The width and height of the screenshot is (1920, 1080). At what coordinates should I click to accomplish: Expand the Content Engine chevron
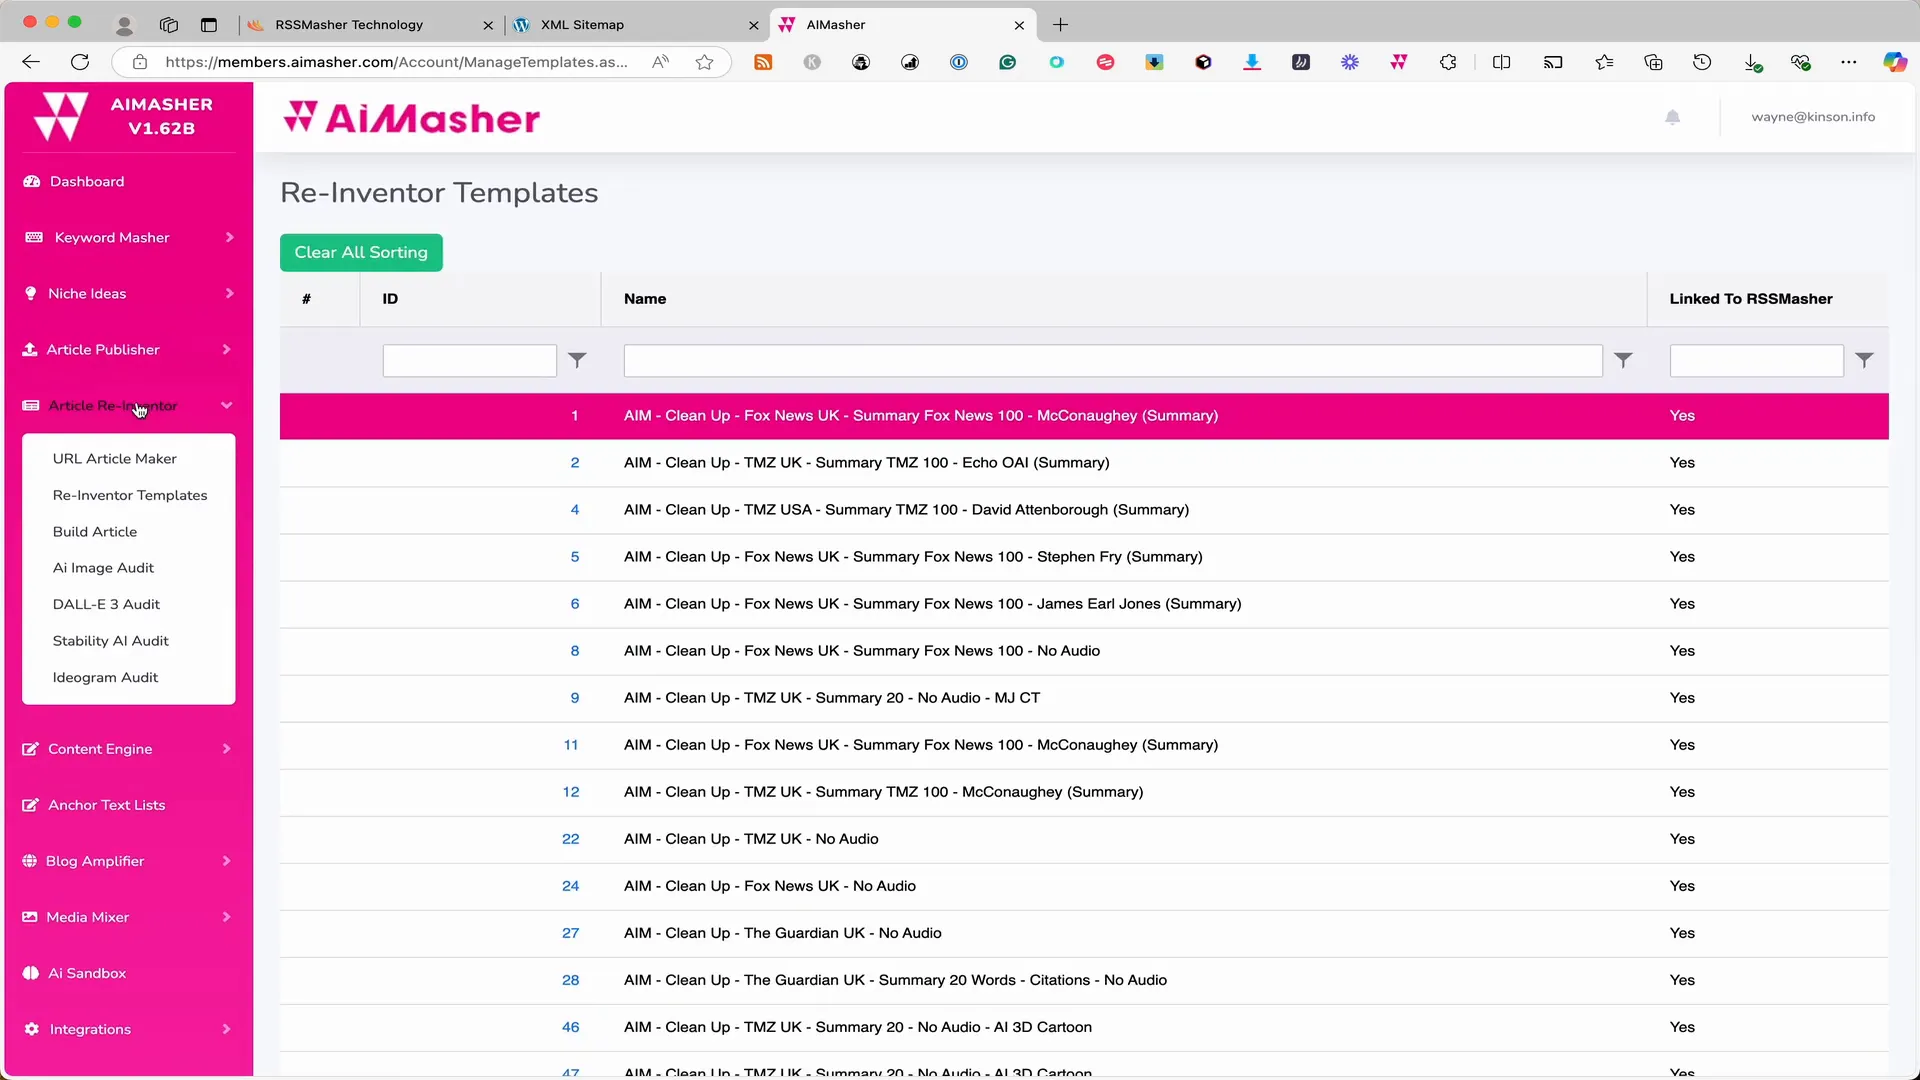(x=227, y=749)
